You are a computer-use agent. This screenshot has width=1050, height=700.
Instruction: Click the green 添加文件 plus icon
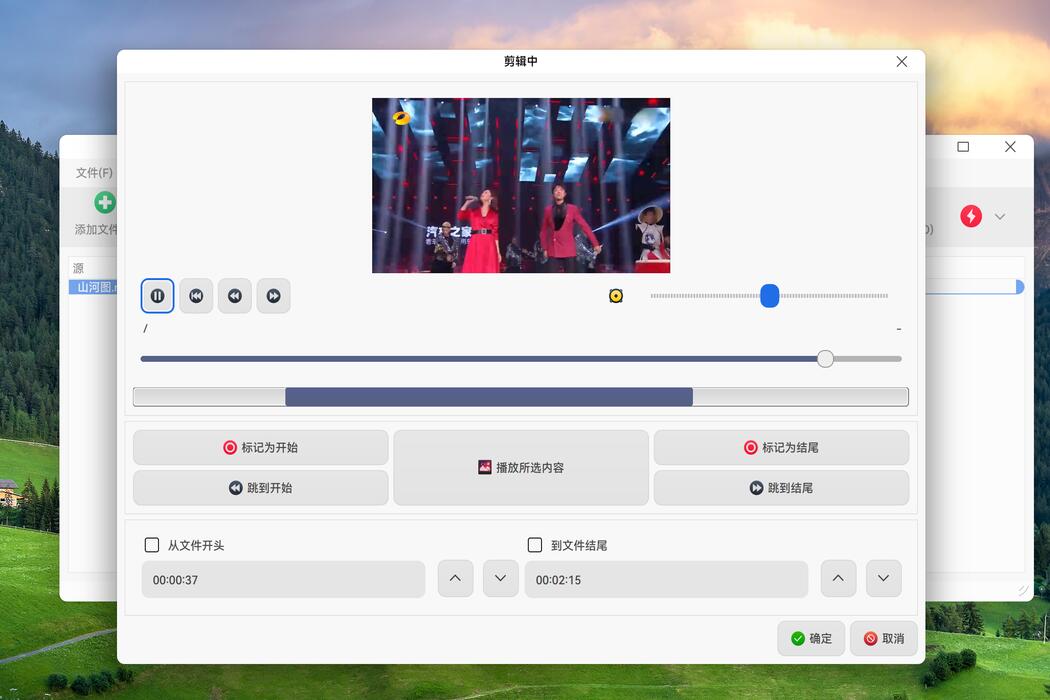click(104, 202)
